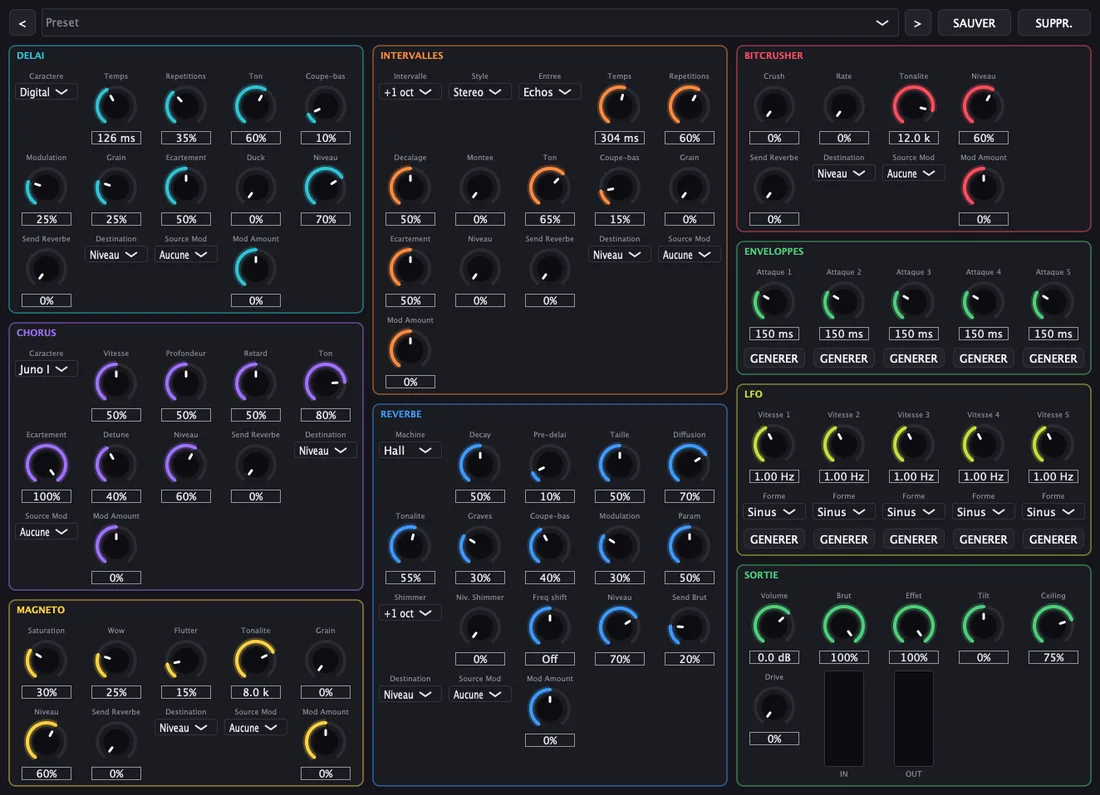Click the INTERVALLES Montee knob
This screenshot has width=1100, height=795.
click(x=480, y=187)
